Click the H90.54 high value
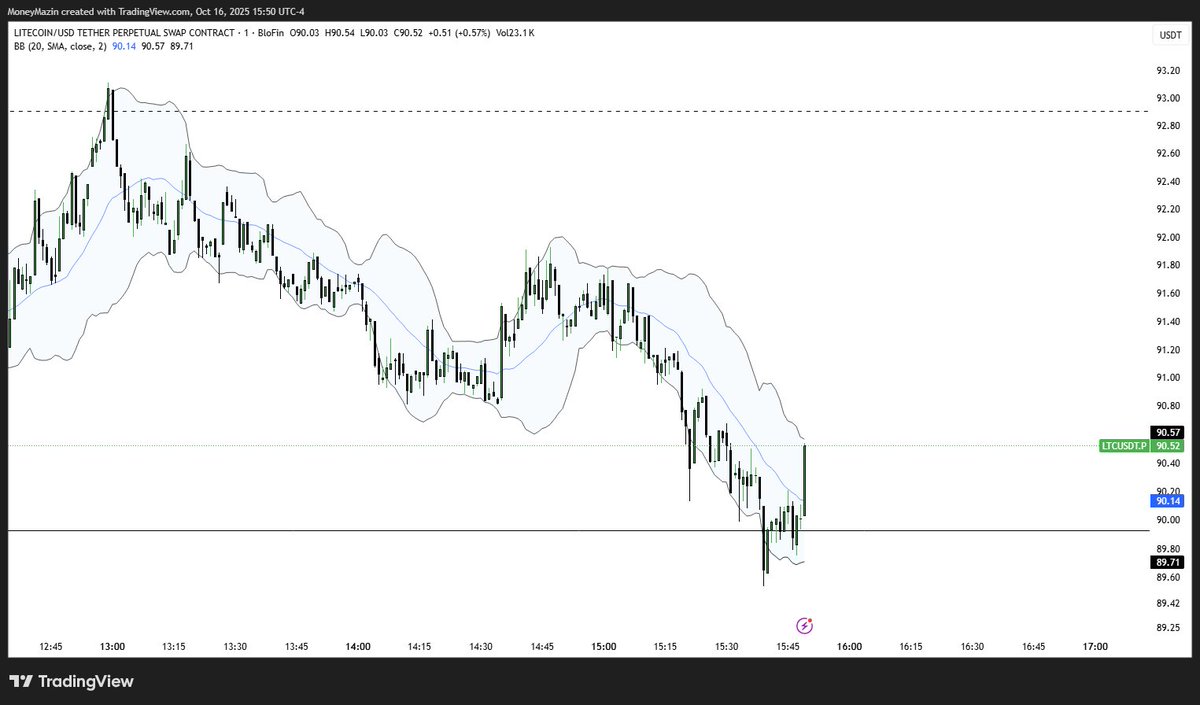Image resolution: width=1200 pixels, height=705 pixels. (339, 32)
